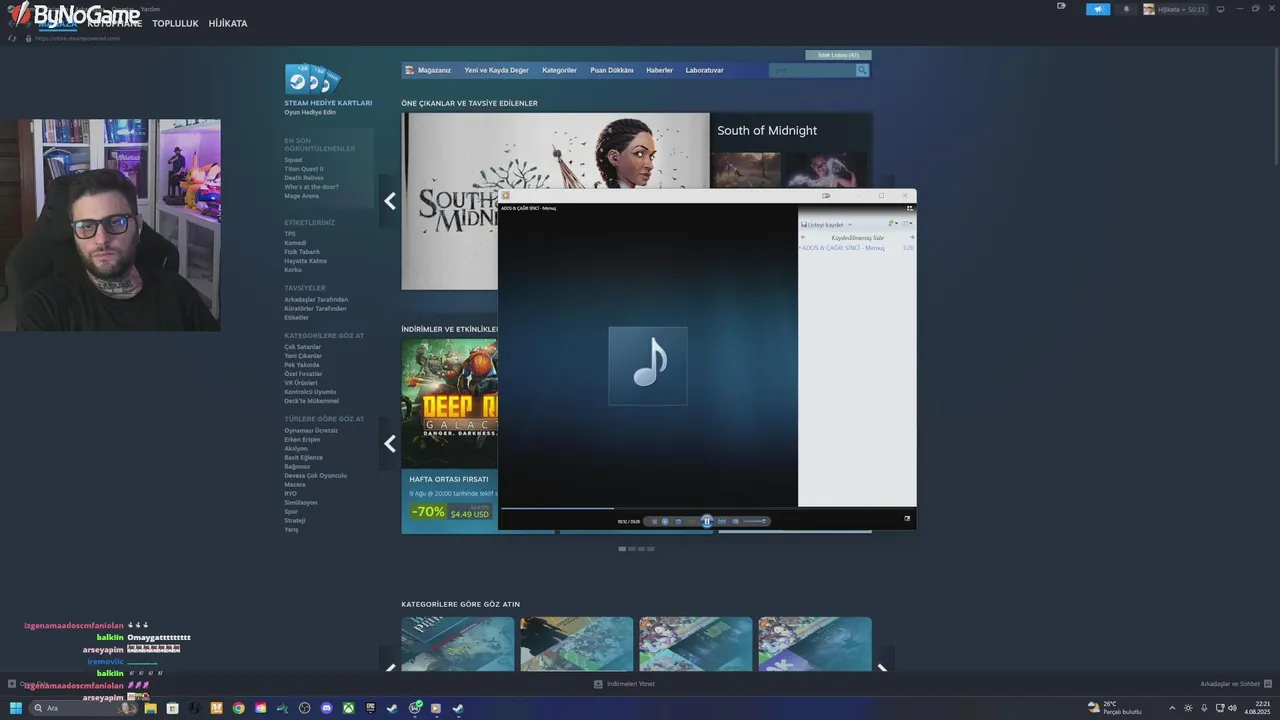
Task: Open 'Who's at the door?' link
Action: tap(311, 187)
